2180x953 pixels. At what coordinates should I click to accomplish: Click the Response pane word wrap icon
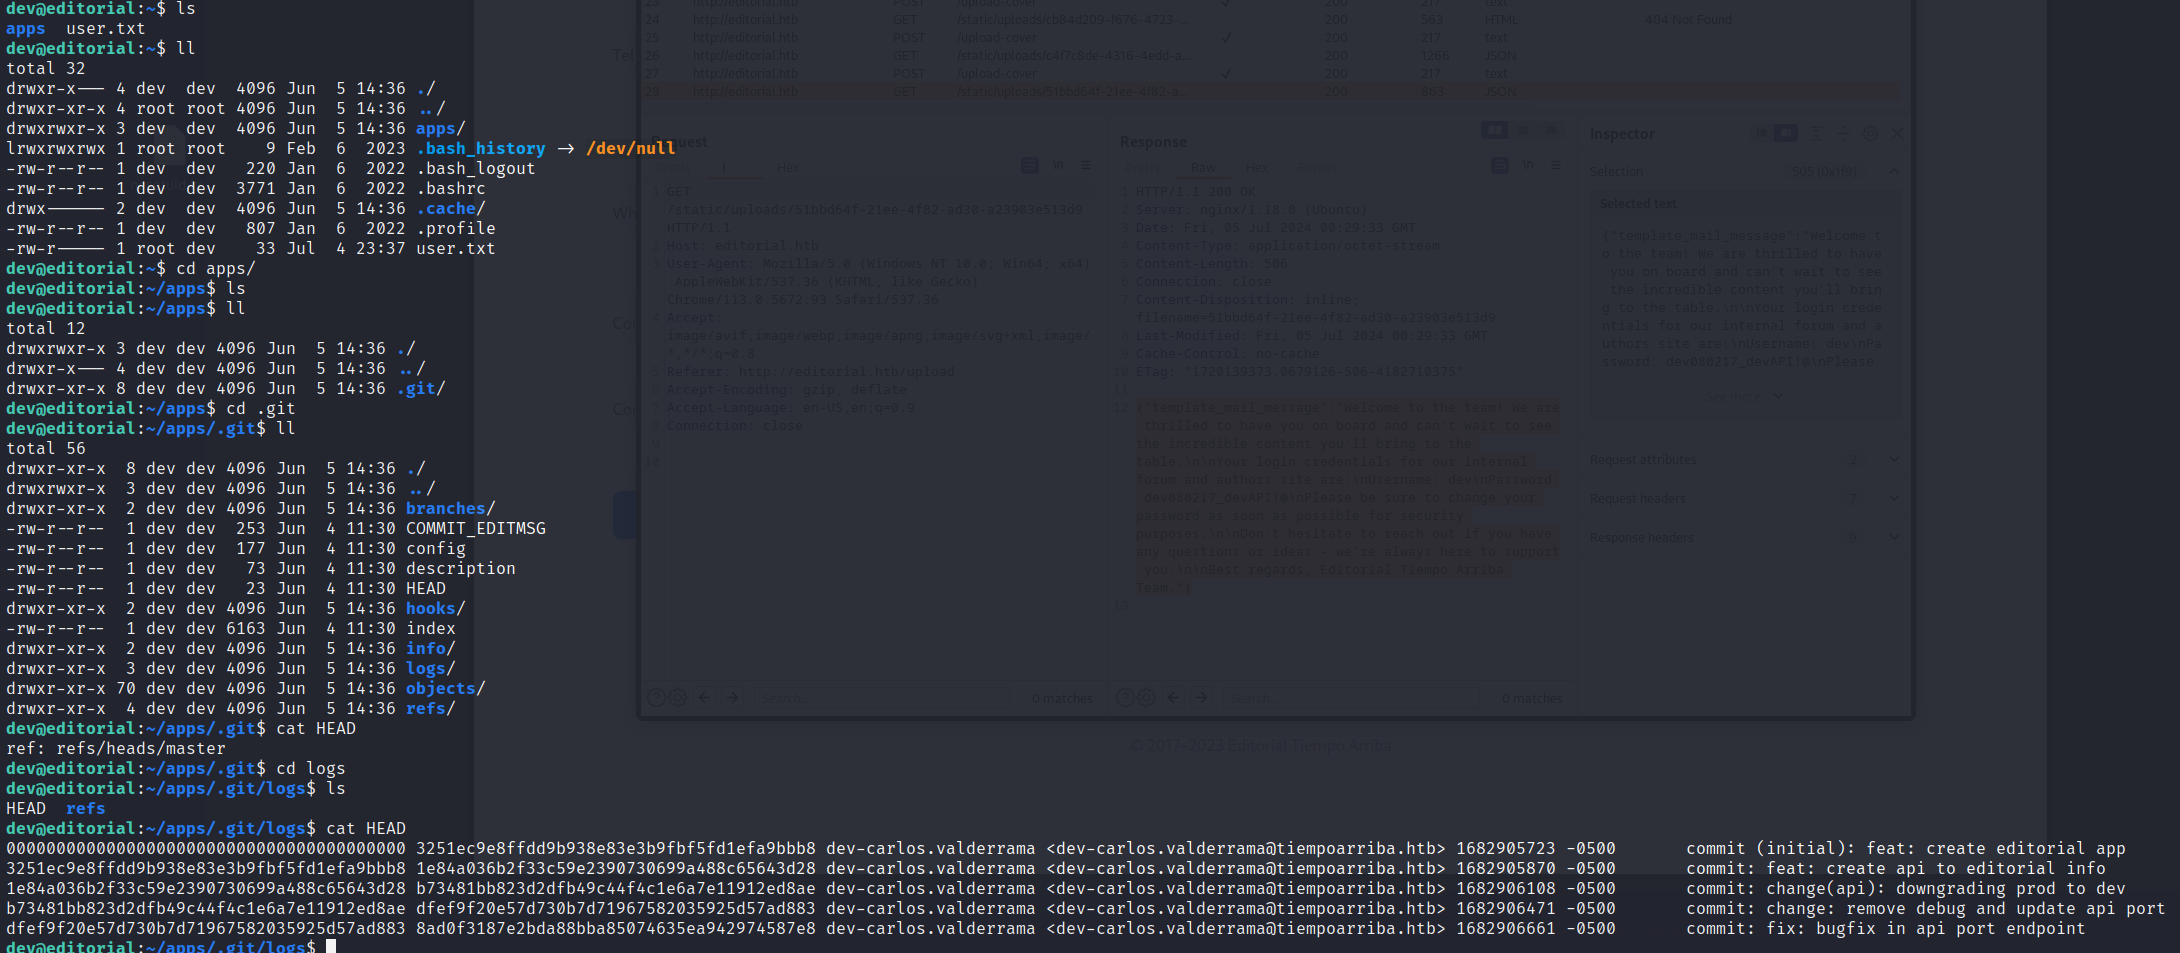tap(1500, 165)
